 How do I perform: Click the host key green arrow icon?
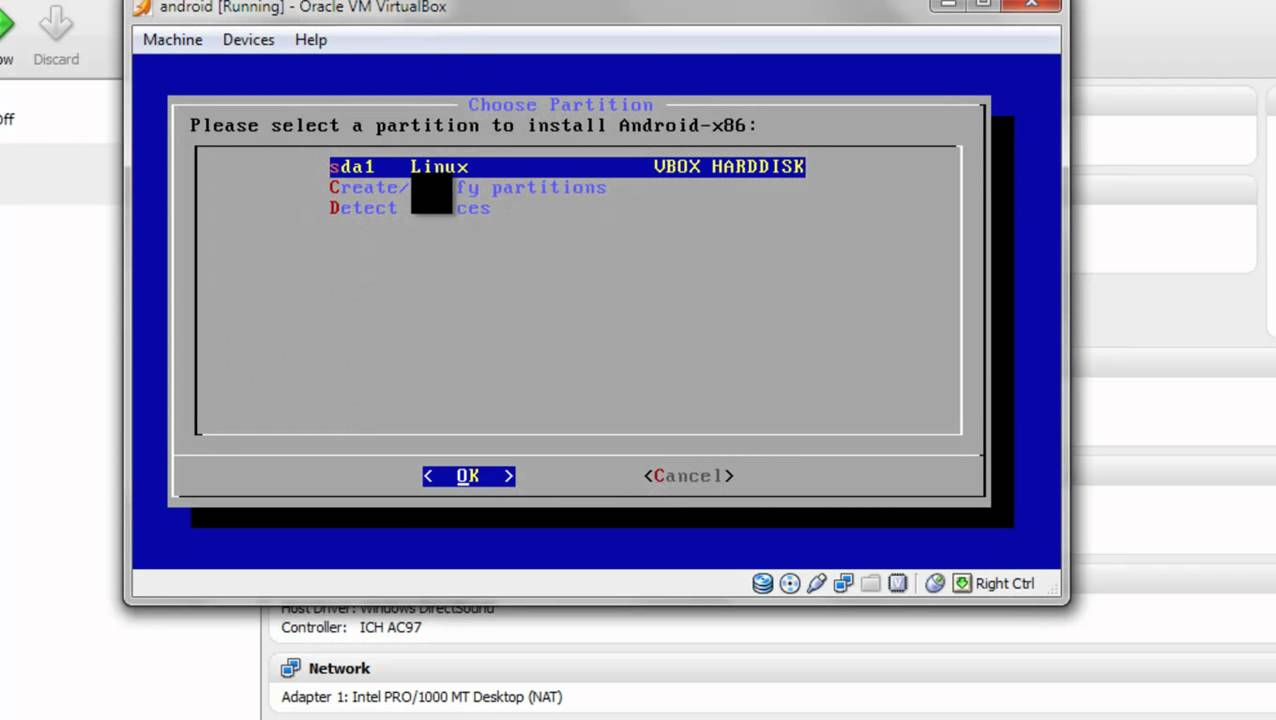962,583
